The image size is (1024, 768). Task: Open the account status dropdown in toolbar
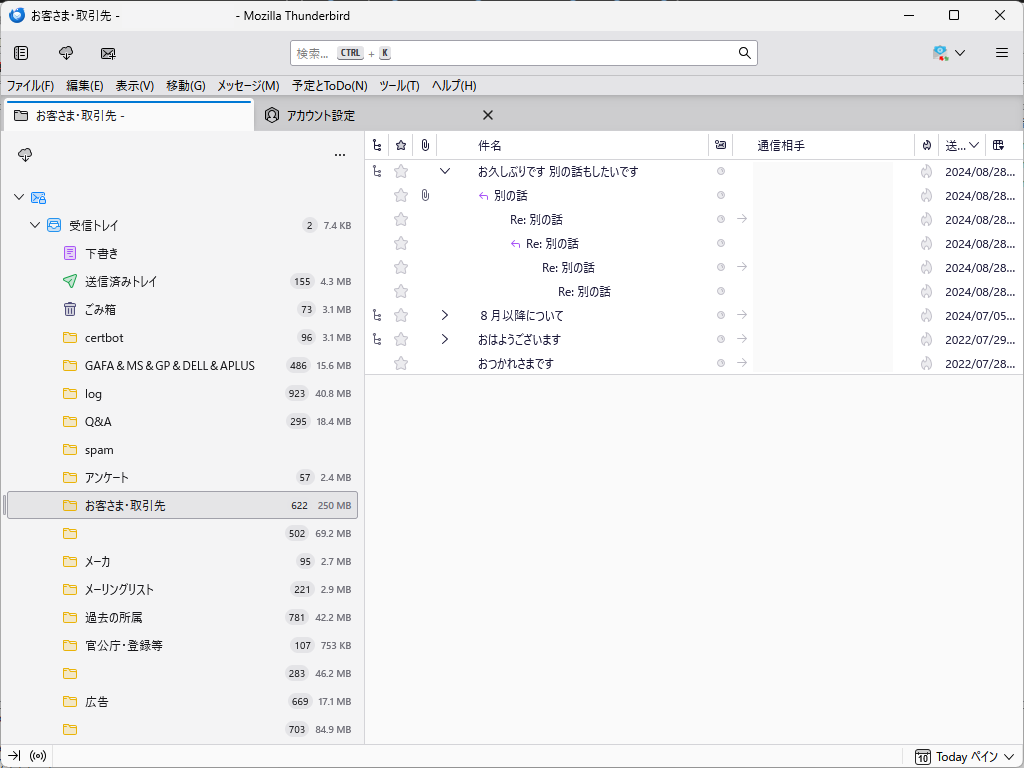point(949,53)
